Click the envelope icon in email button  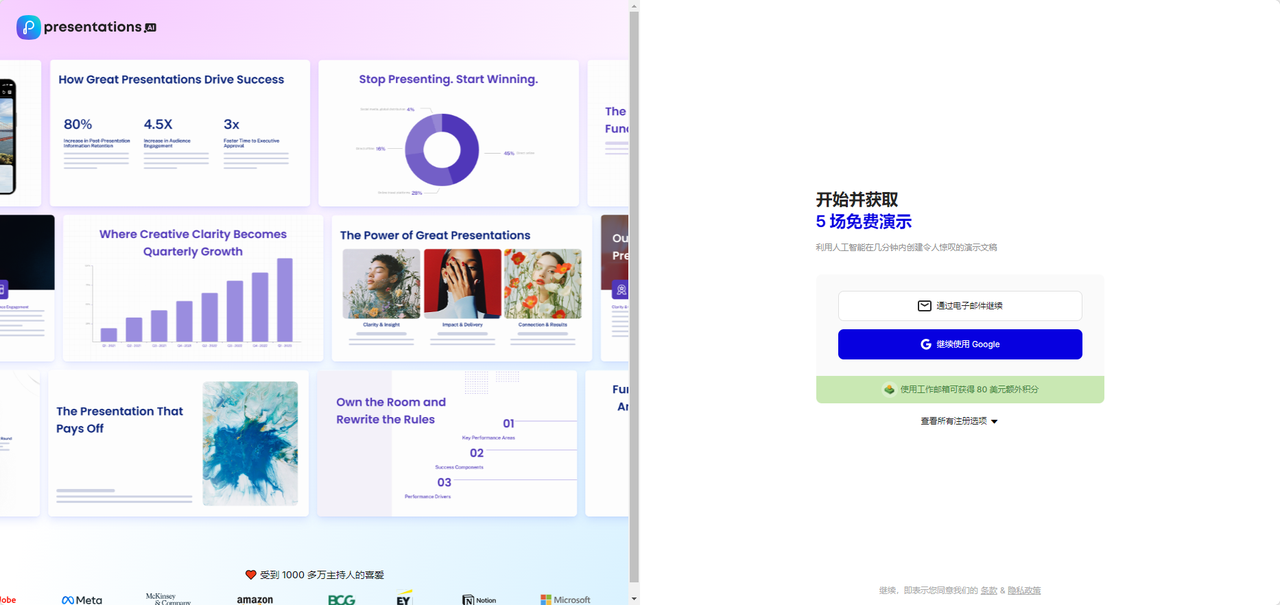point(925,306)
